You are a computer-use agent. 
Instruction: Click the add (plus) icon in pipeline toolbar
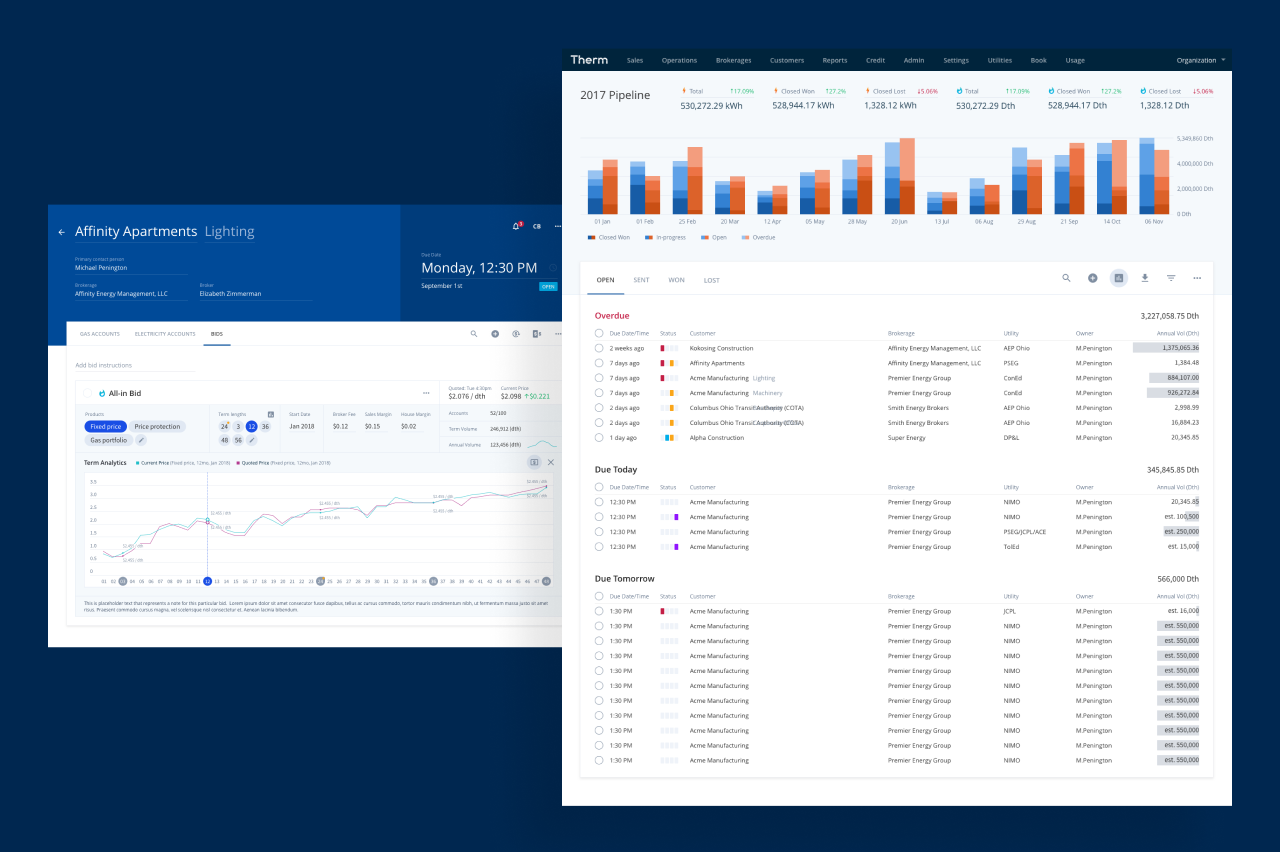(1092, 278)
